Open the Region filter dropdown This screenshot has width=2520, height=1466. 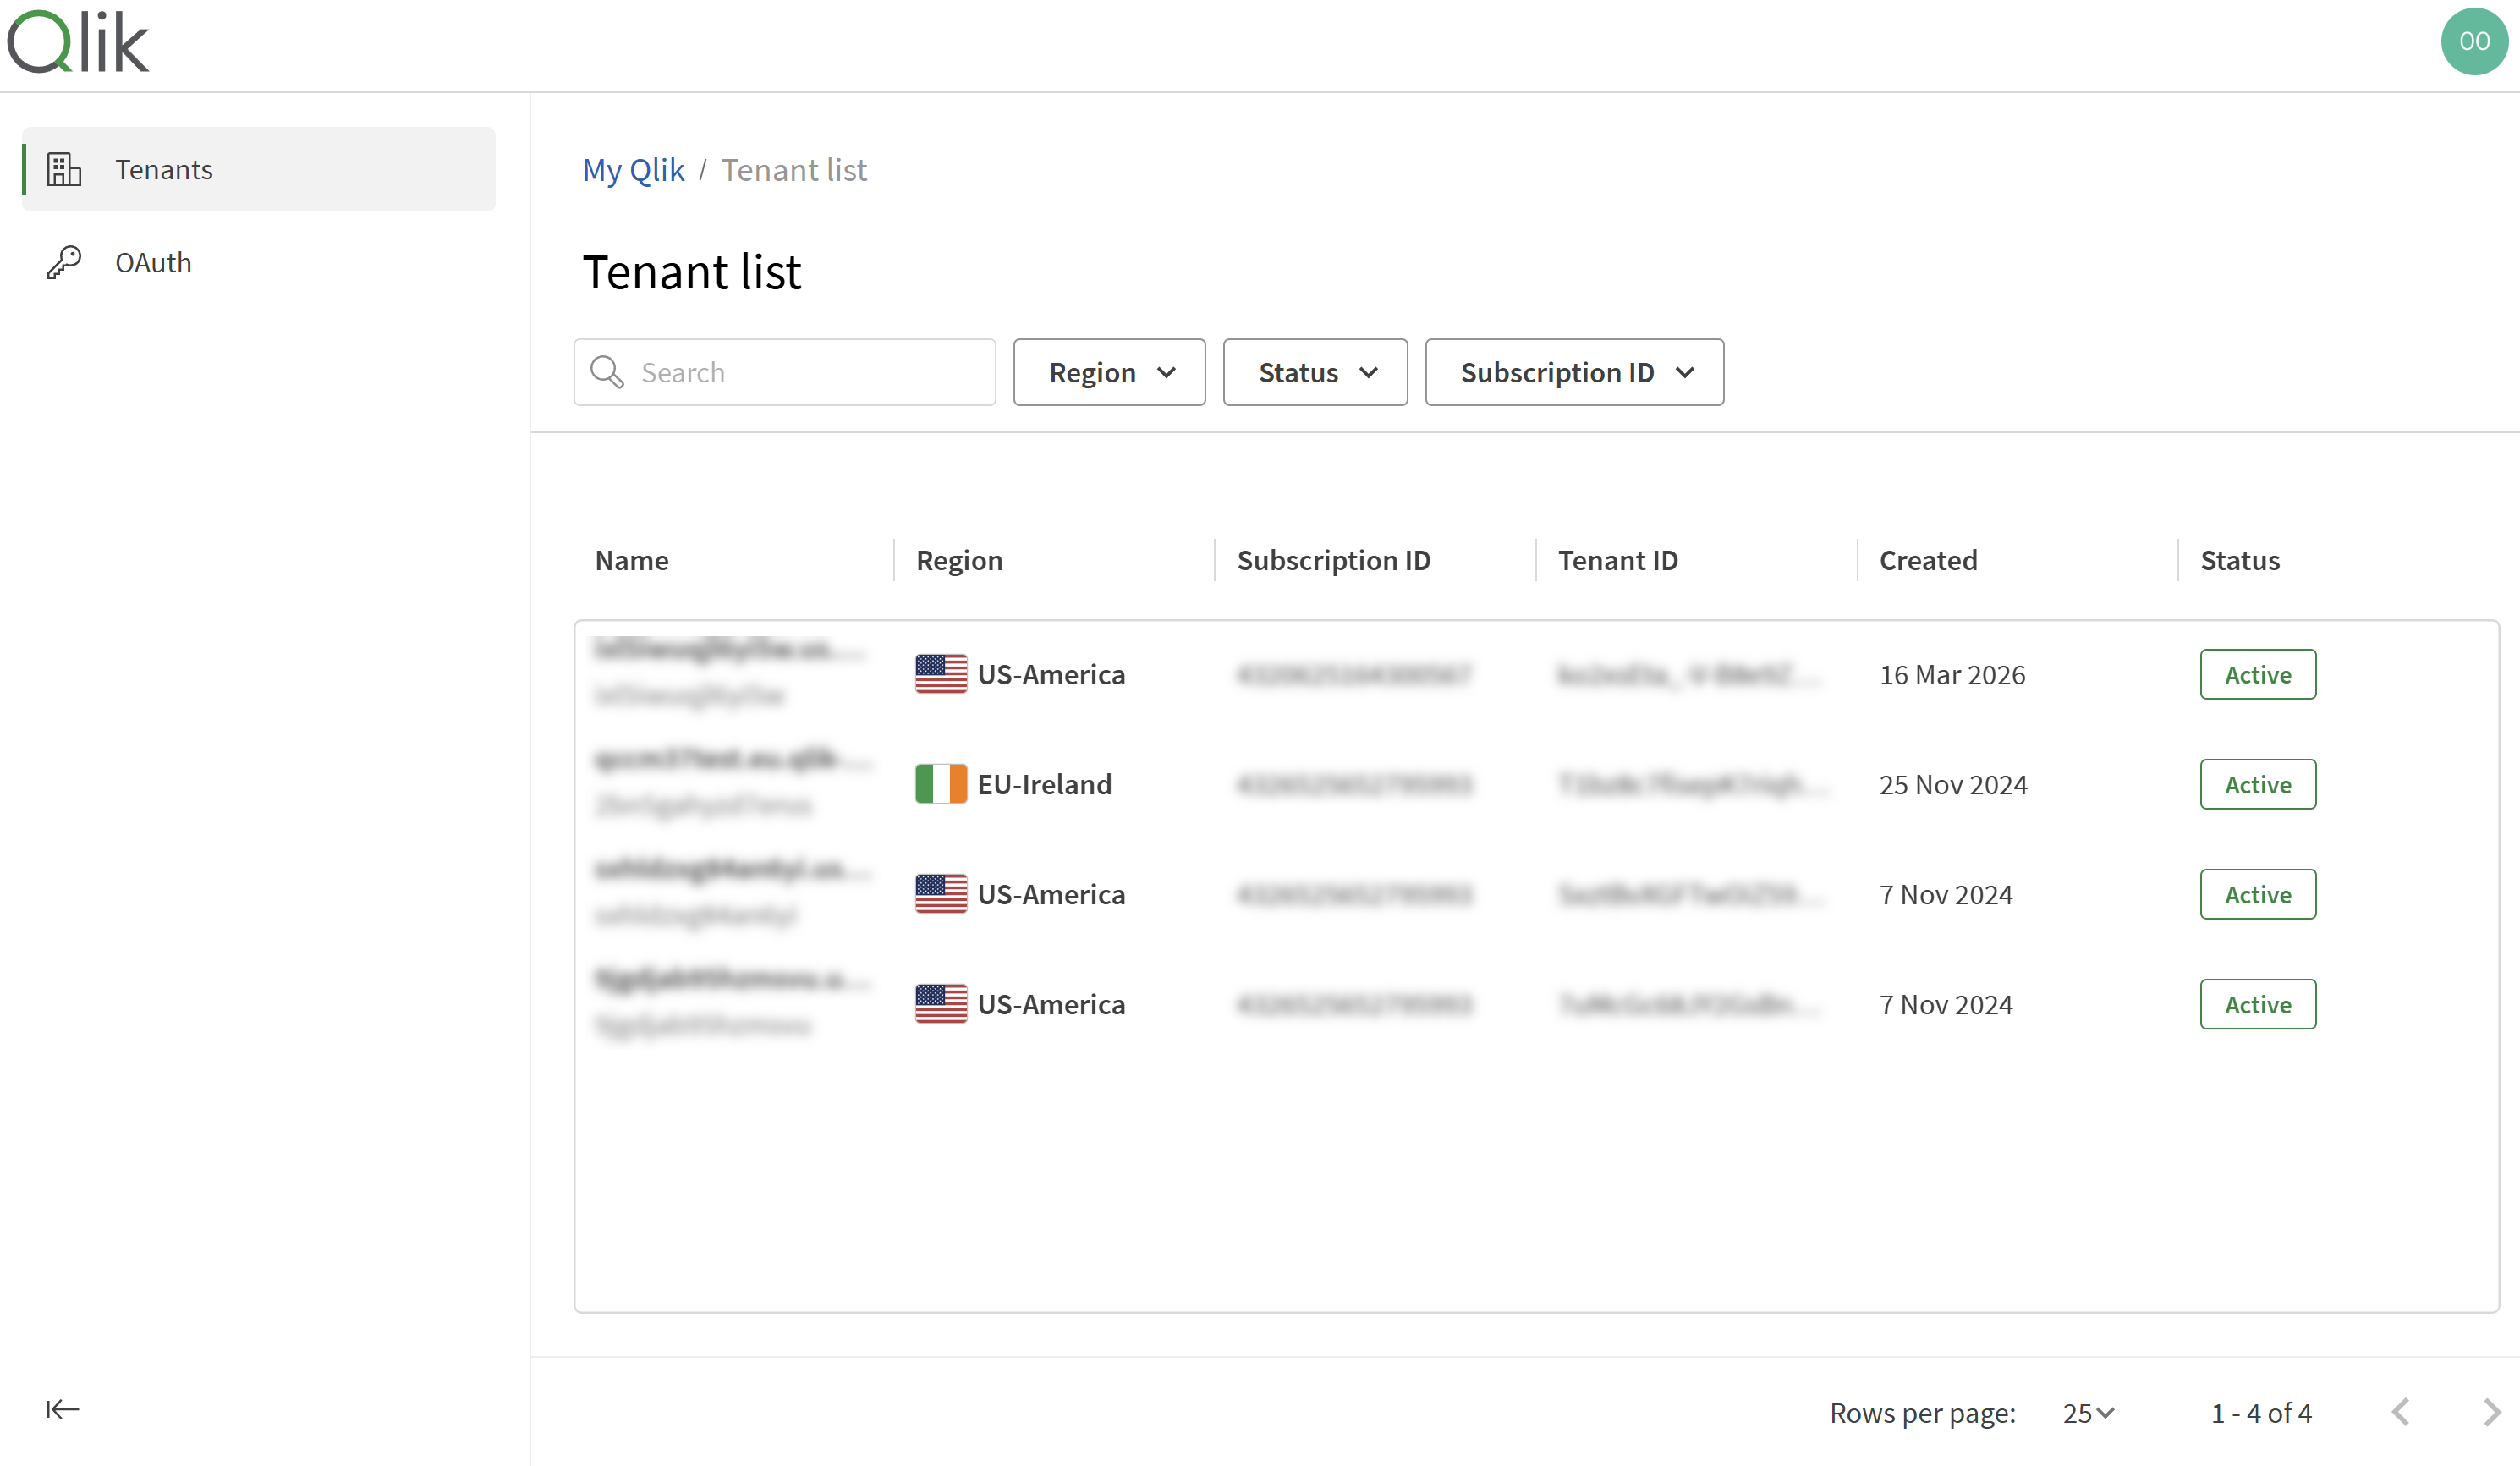point(1109,372)
